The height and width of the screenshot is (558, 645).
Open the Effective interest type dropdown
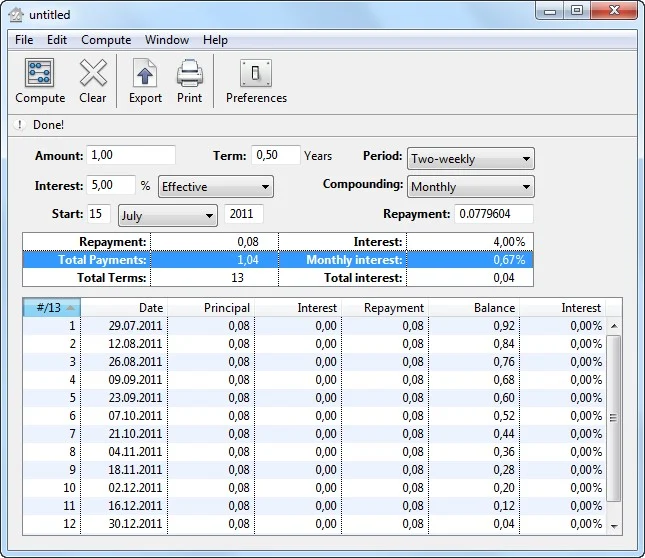[216, 187]
